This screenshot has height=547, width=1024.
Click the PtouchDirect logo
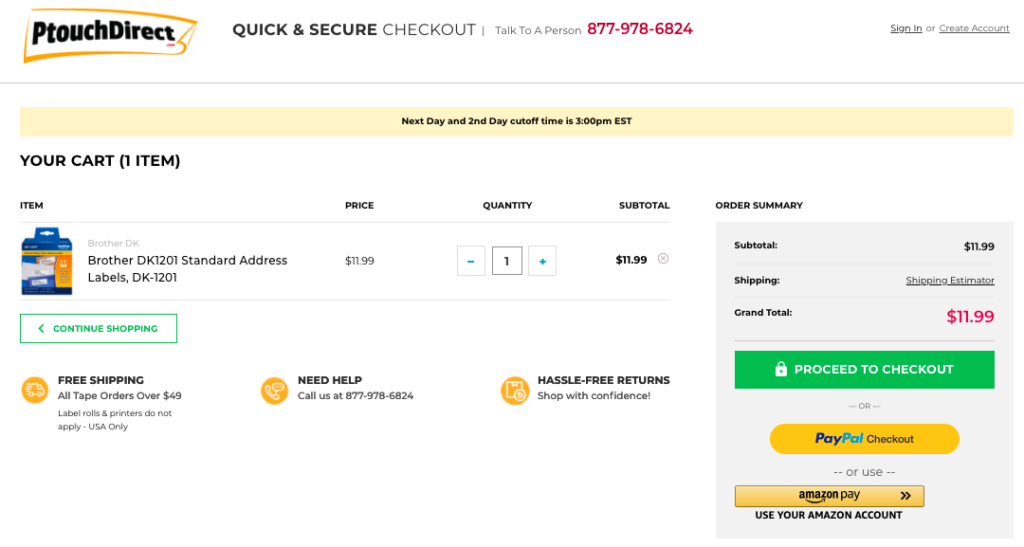click(x=109, y=35)
